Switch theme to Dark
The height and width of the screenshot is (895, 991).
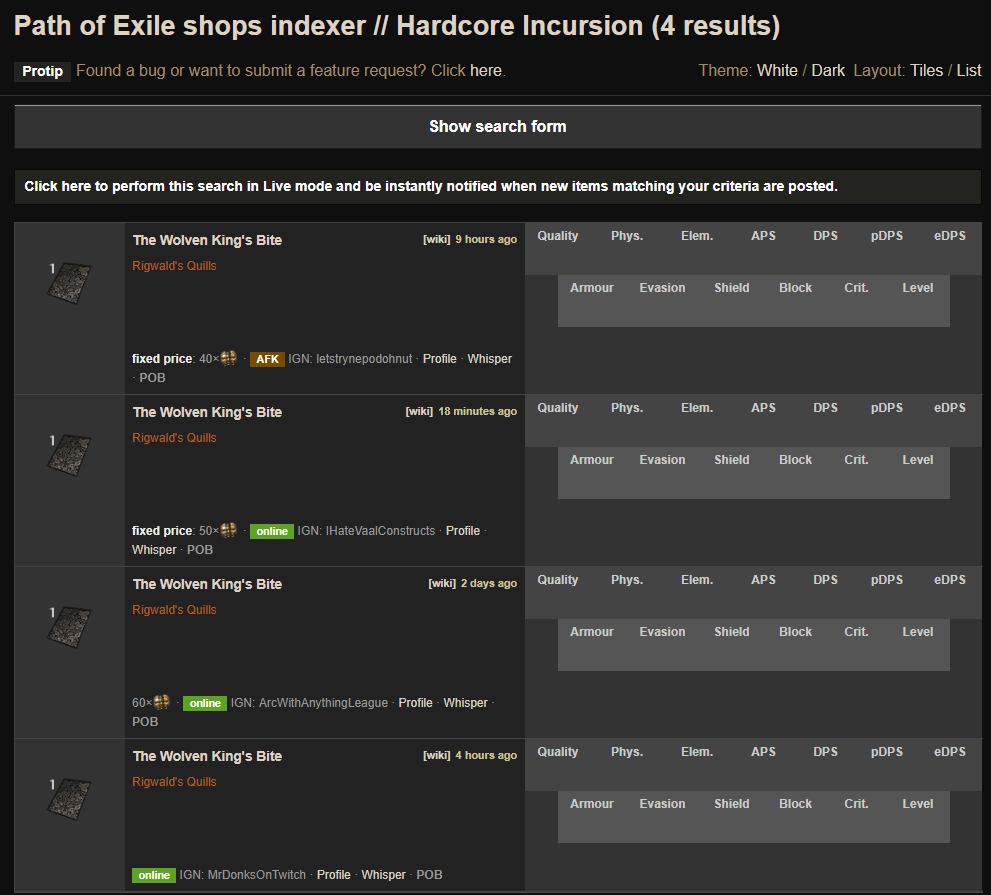coord(828,70)
